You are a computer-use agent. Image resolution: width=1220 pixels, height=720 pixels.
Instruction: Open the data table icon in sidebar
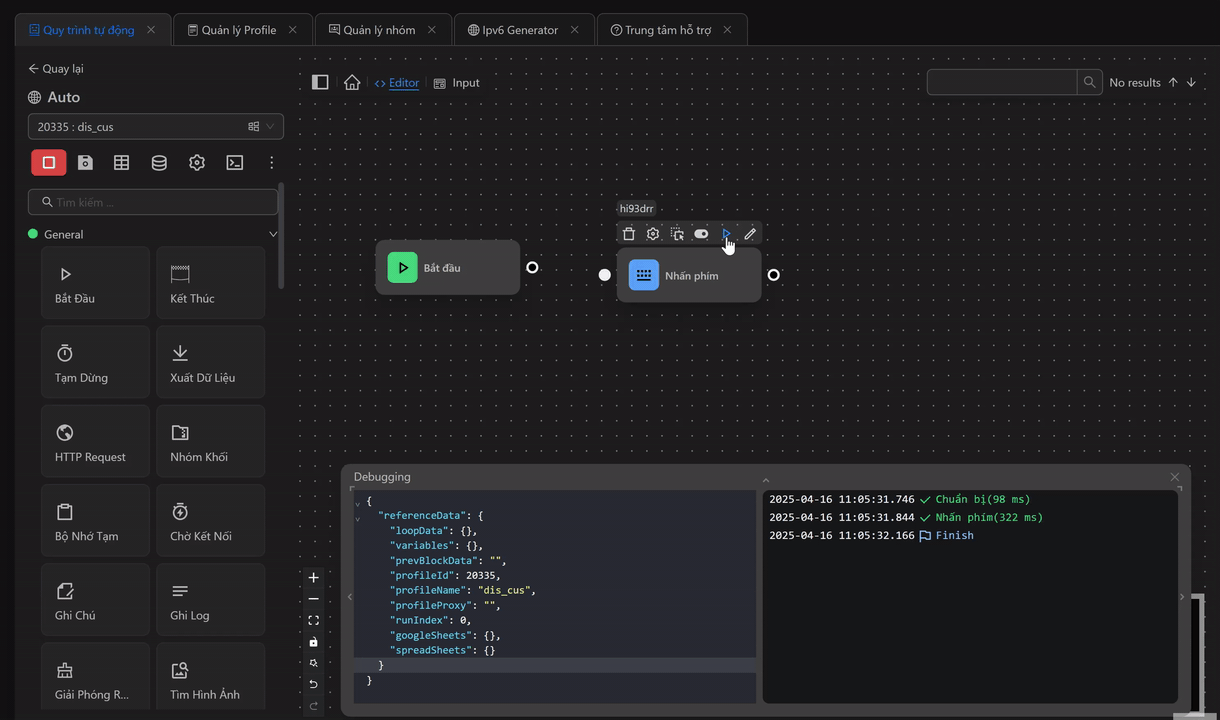click(x=121, y=162)
